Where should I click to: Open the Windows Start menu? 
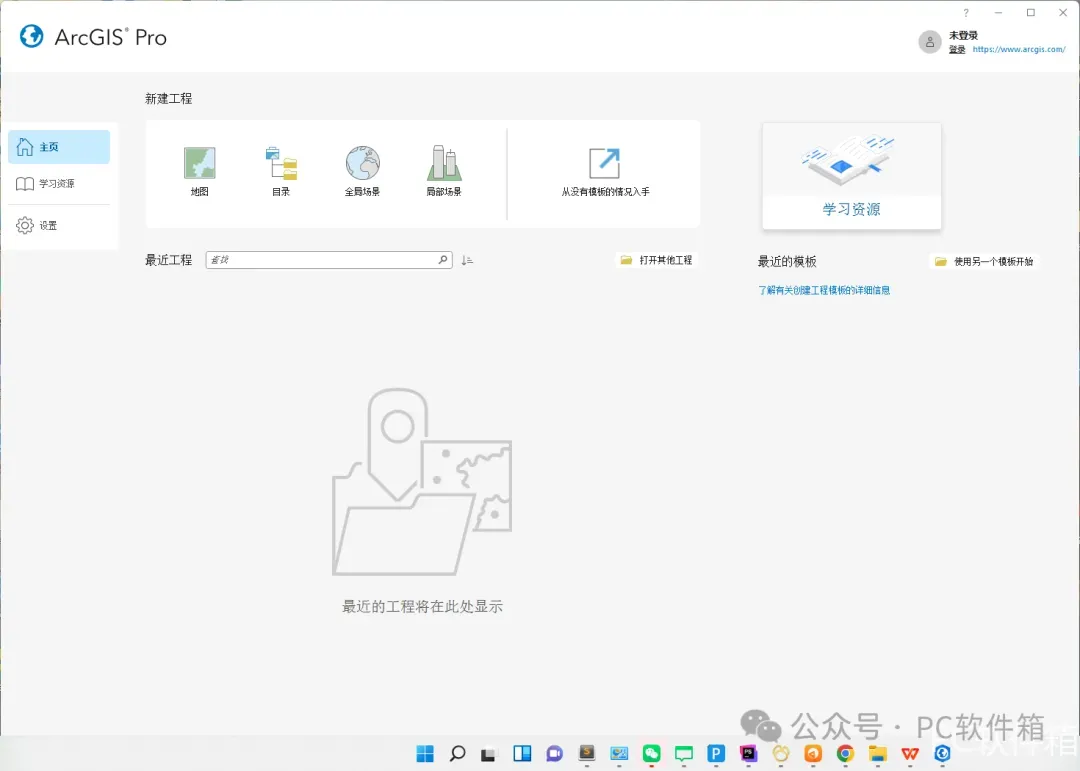click(x=425, y=754)
